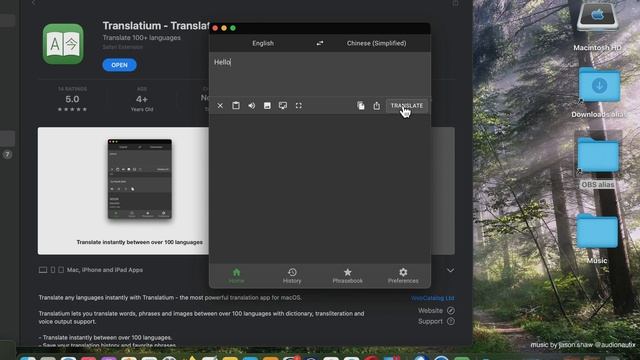Paste from clipboard icon in Translatium toolbar

click(236, 106)
